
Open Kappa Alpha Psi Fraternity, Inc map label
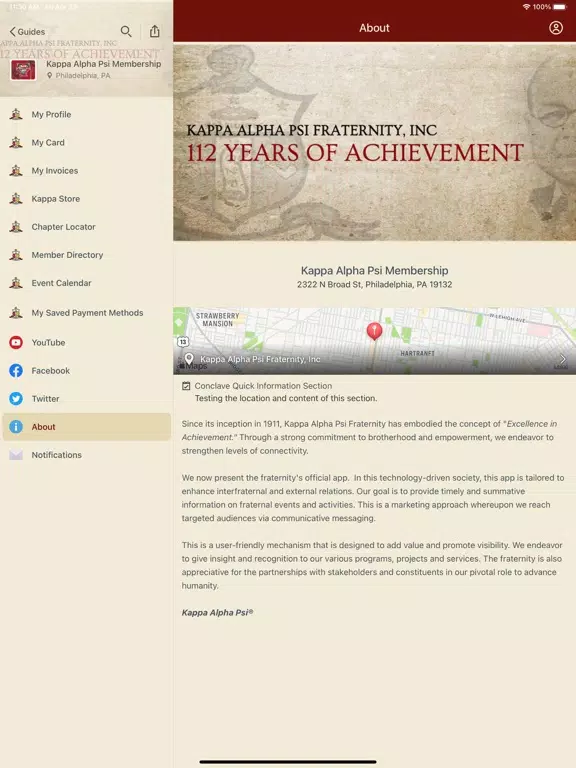[x=260, y=359]
